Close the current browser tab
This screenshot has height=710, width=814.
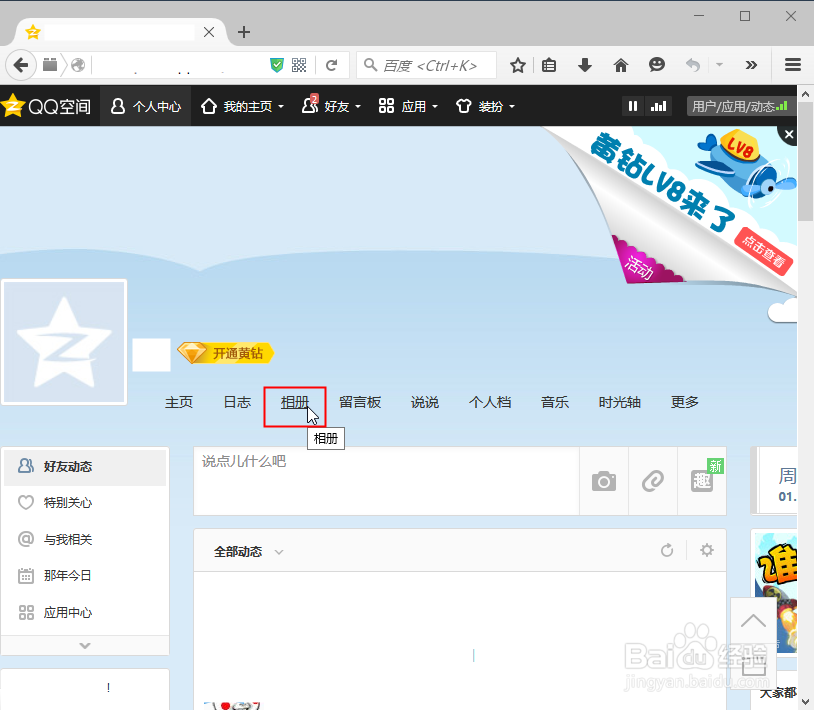(209, 32)
